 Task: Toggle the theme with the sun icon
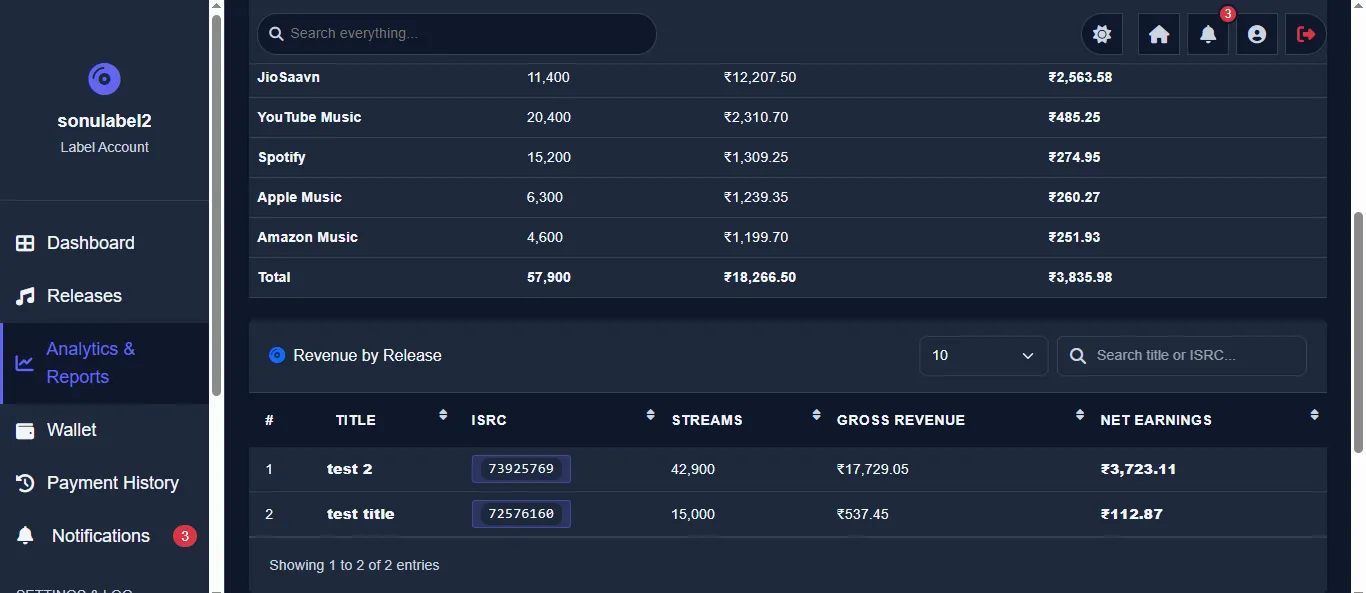click(1102, 34)
